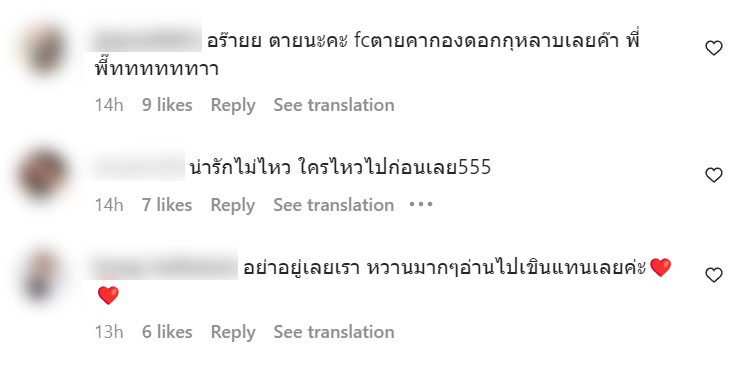Like the third comment with red hearts
This screenshot has width=739, height=365.
click(714, 274)
